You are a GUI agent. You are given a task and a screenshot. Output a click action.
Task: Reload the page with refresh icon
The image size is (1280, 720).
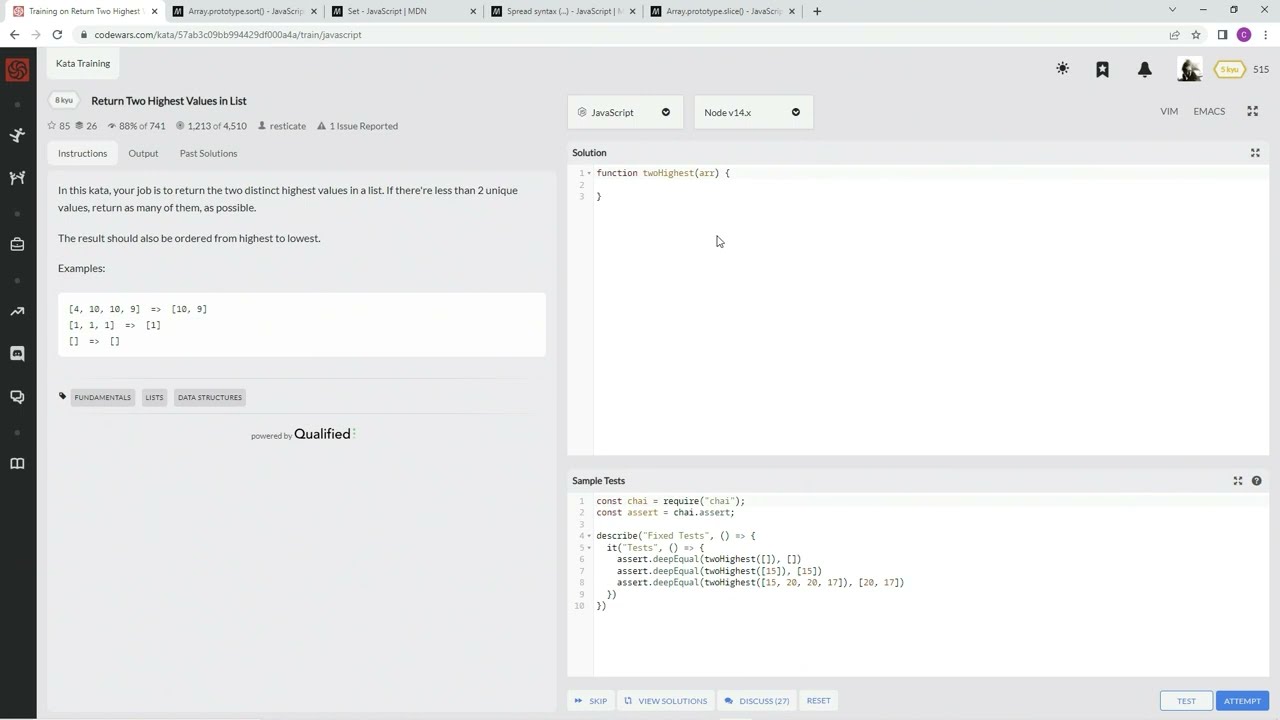[x=57, y=35]
